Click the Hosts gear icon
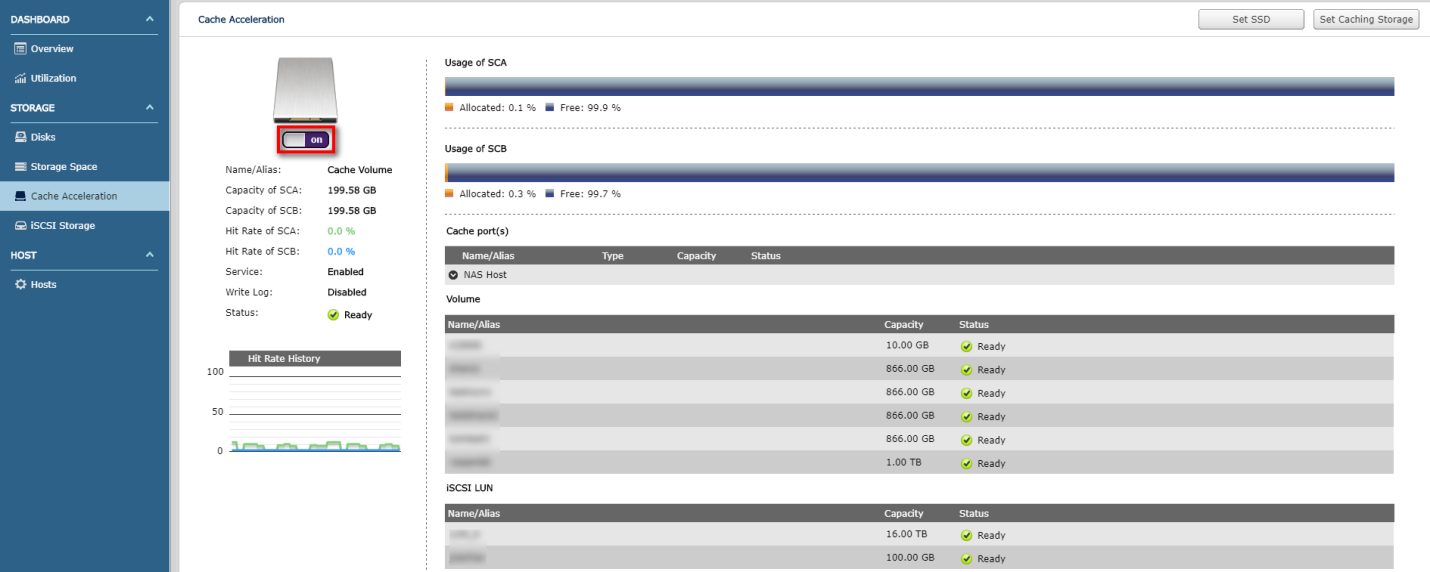This screenshot has width=1430, height=572. (20, 285)
